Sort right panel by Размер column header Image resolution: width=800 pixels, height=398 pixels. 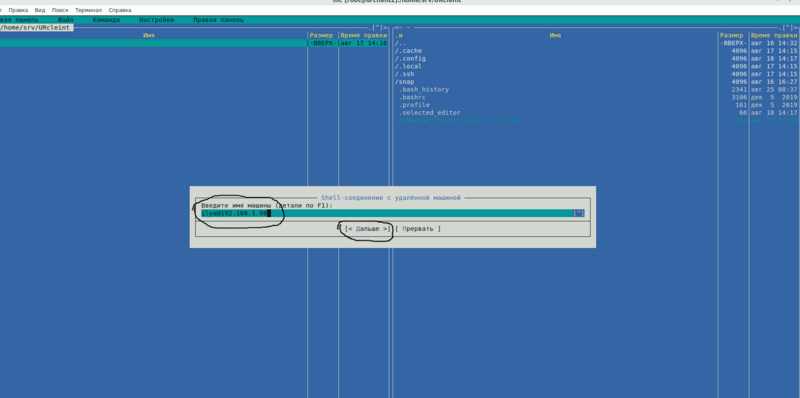pyautogui.click(x=732, y=35)
